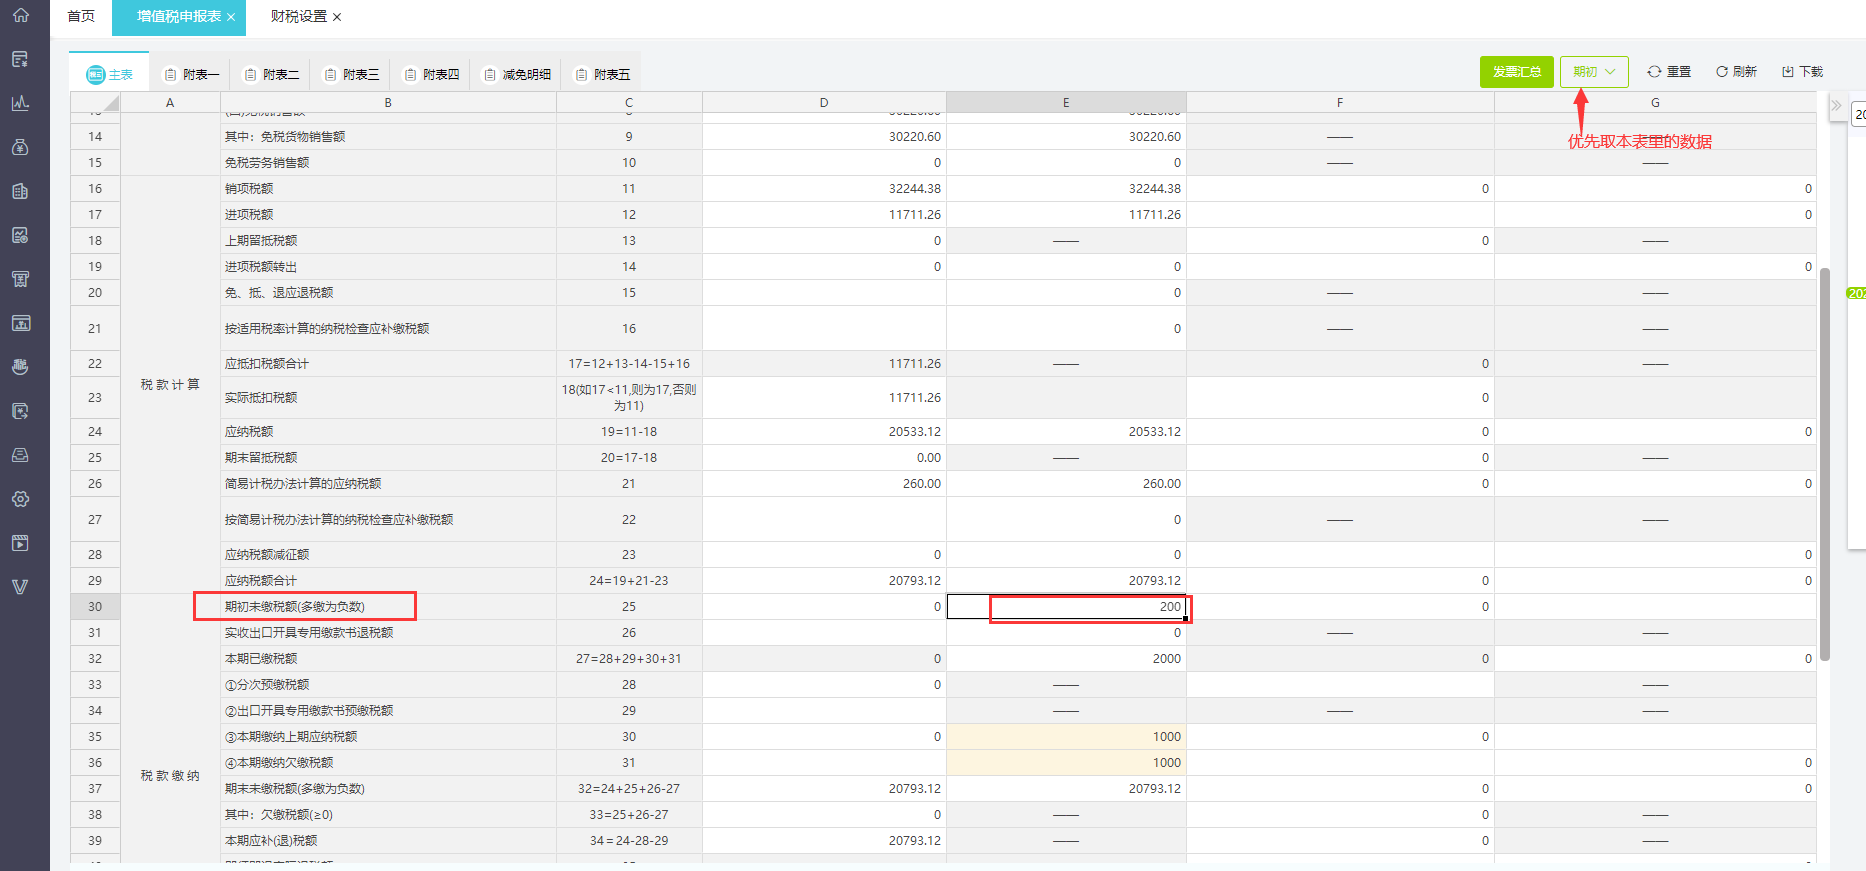The width and height of the screenshot is (1866, 871).
Task: Close the 财税设置 tab
Action: (337, 17)
